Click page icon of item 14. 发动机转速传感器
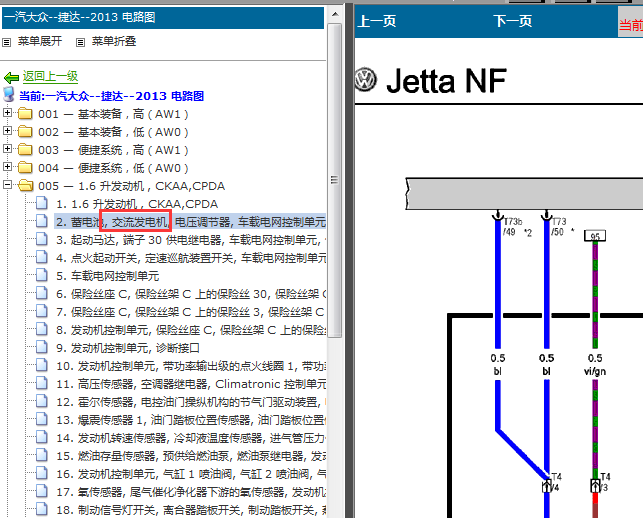 pyautogui.click(x=41, y=437)
